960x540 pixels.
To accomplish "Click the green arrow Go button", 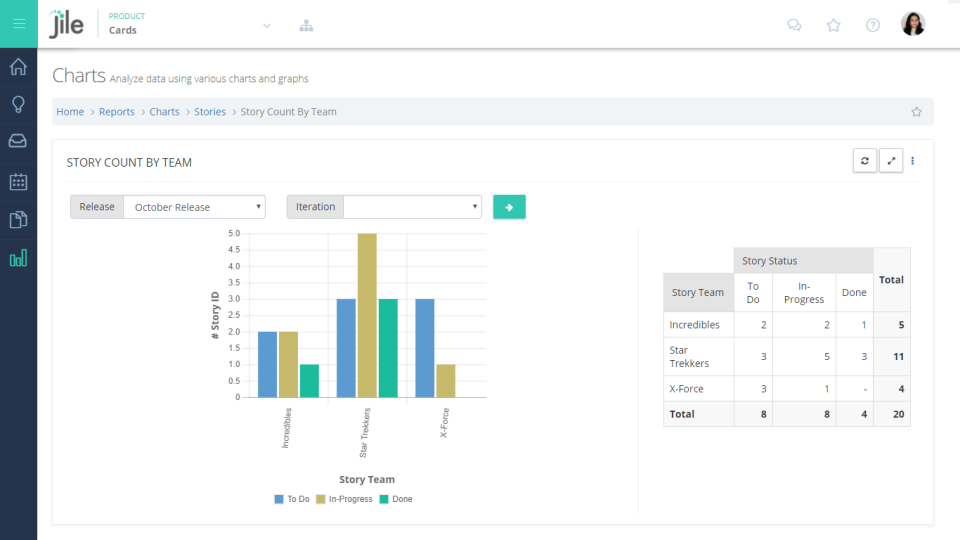I will pyautogui.click(x=509, y=207).
